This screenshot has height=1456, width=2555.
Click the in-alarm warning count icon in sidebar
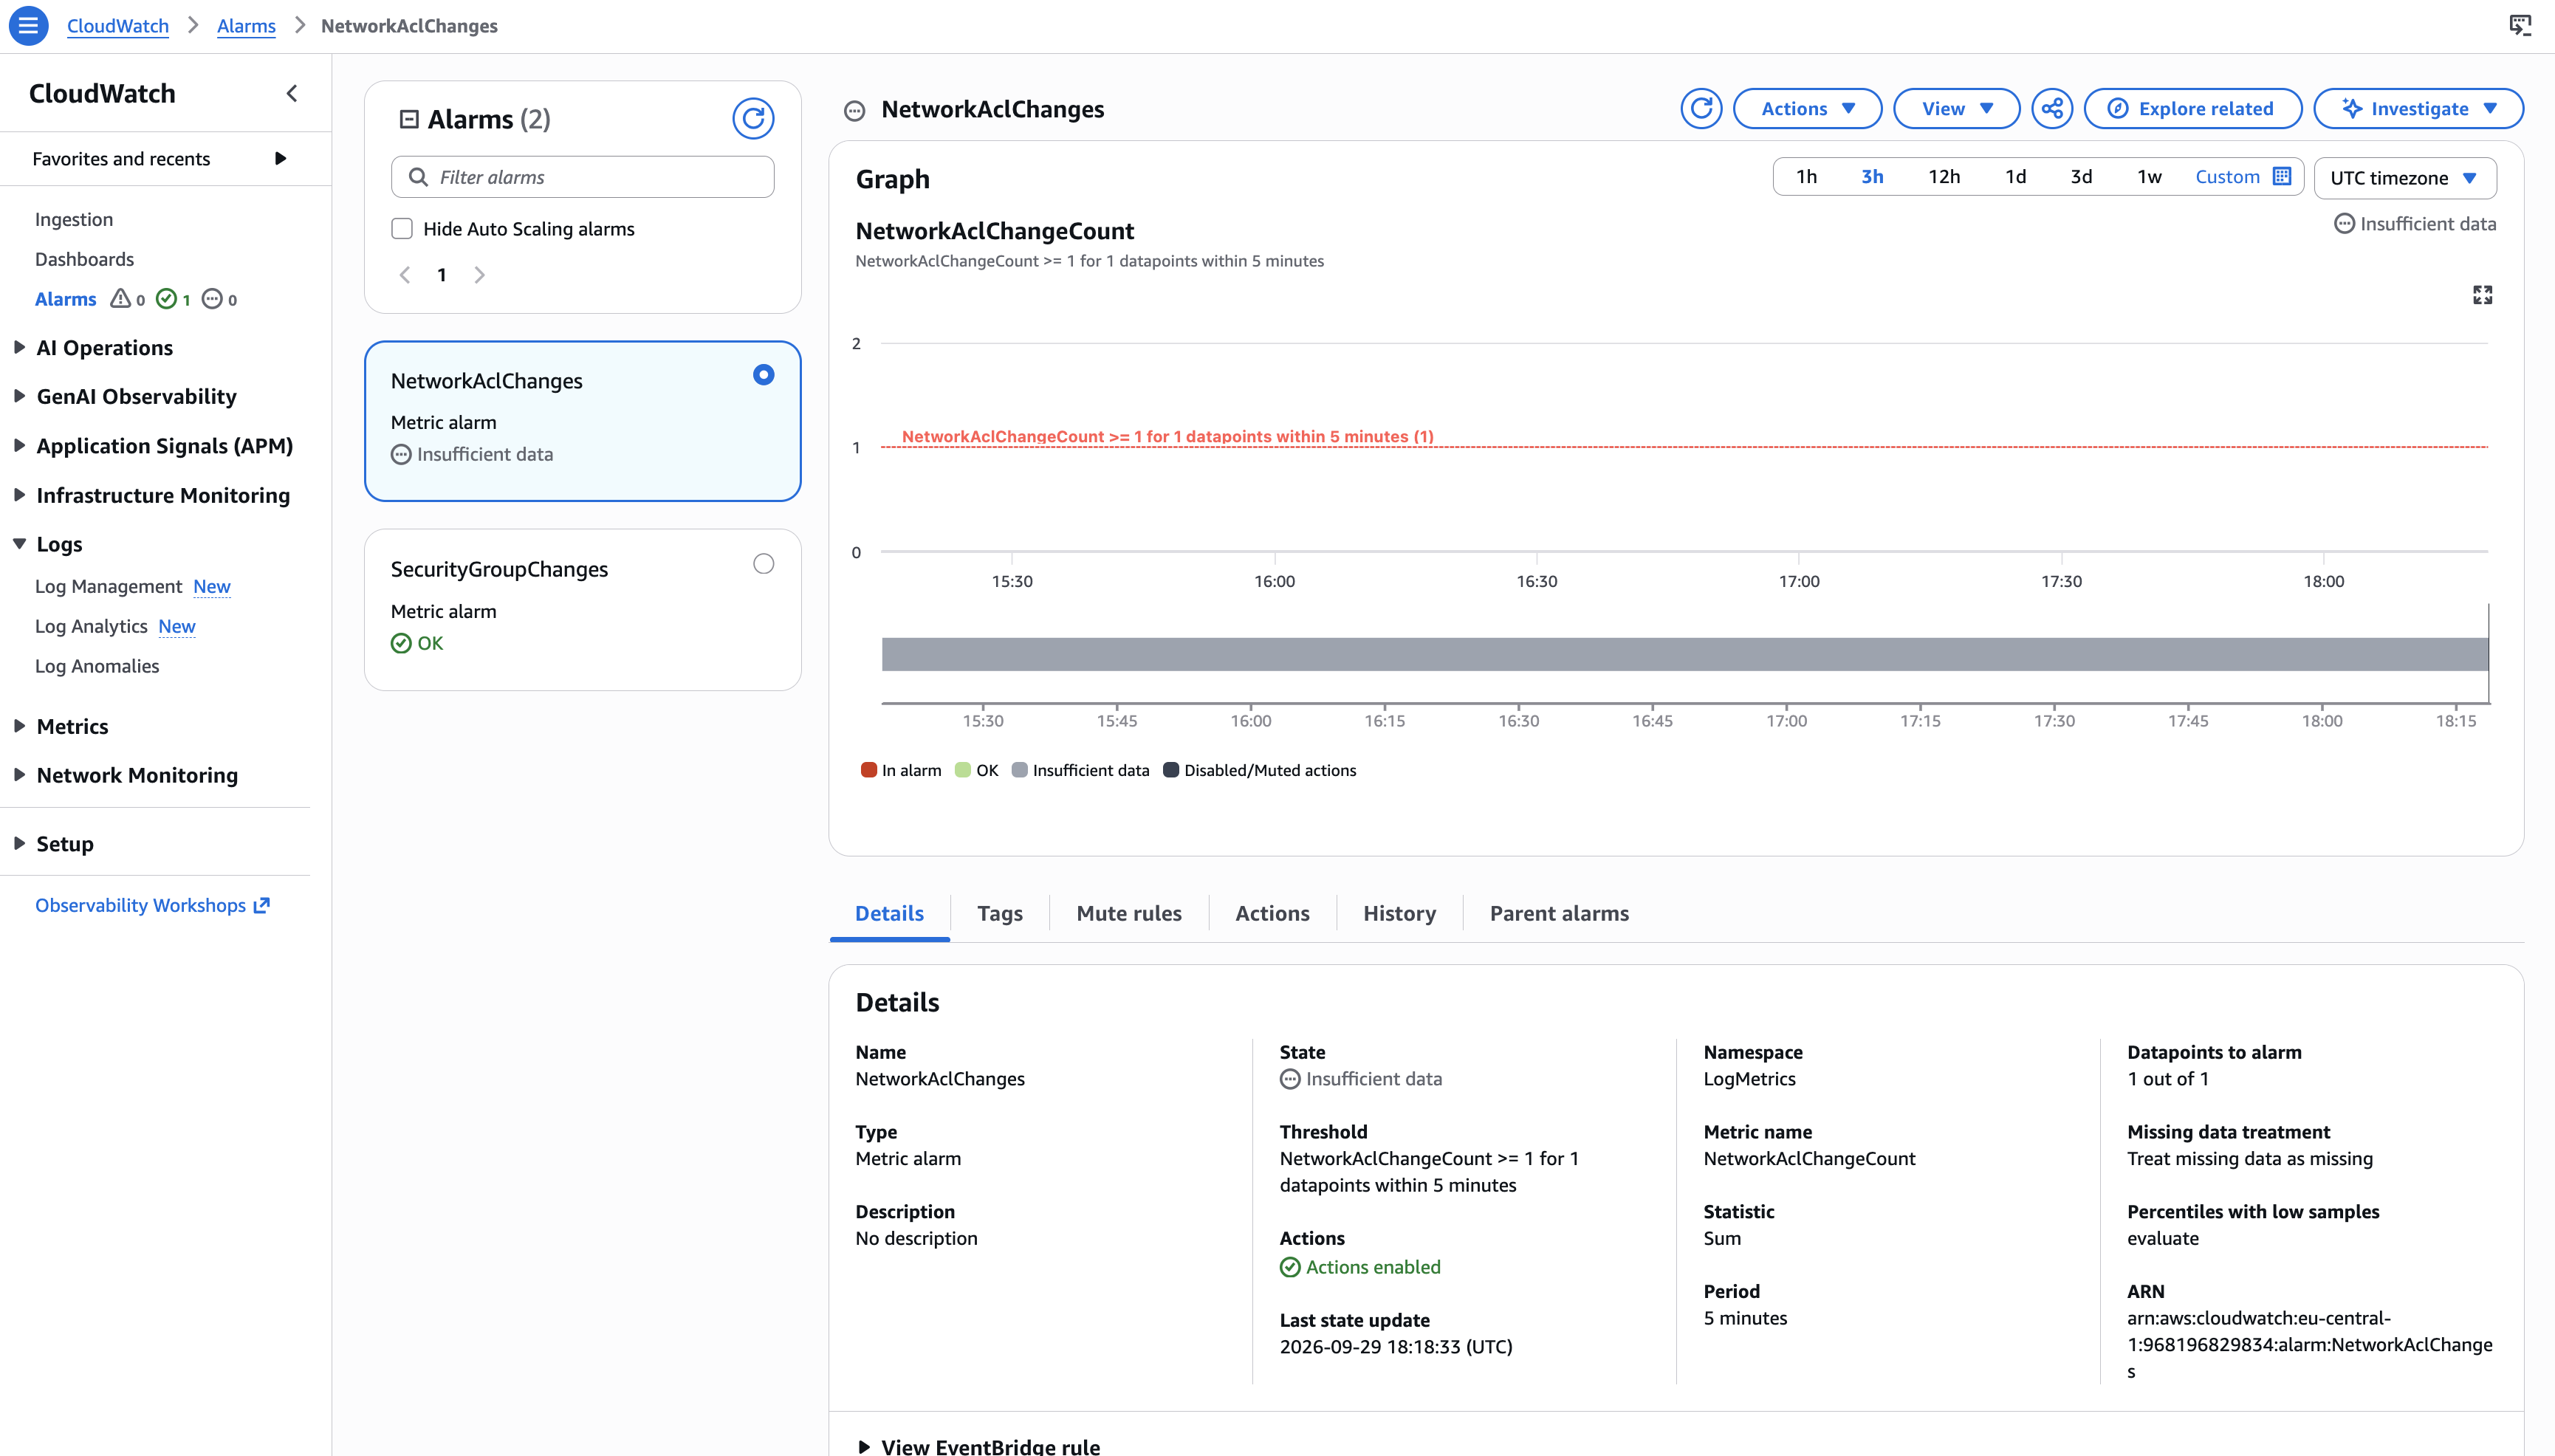120,299
